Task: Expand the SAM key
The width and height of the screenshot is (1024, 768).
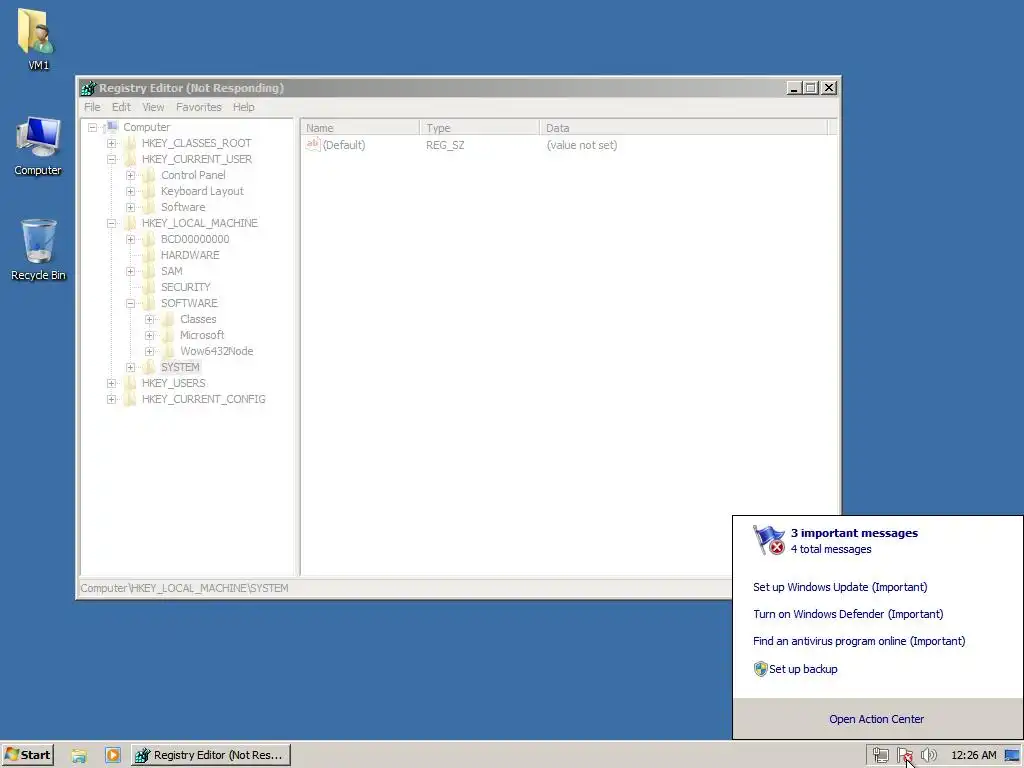Action: coord(131,271)
